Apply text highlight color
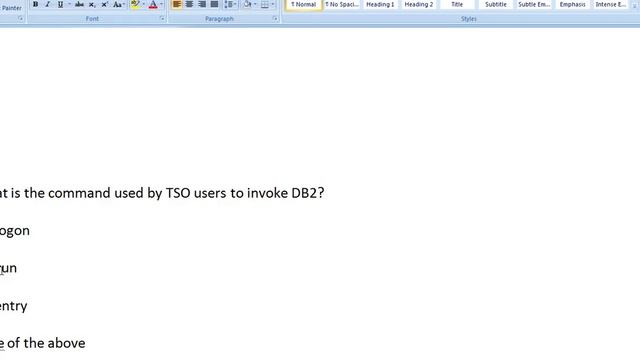Screen dimensions: 640x360 click(x=135, y=4)
